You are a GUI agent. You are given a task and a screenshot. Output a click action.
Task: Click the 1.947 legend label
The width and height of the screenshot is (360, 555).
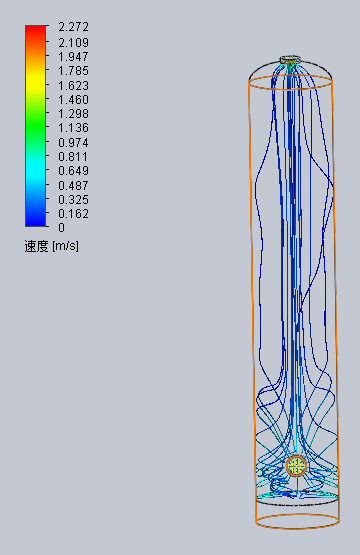click(73, 57)
